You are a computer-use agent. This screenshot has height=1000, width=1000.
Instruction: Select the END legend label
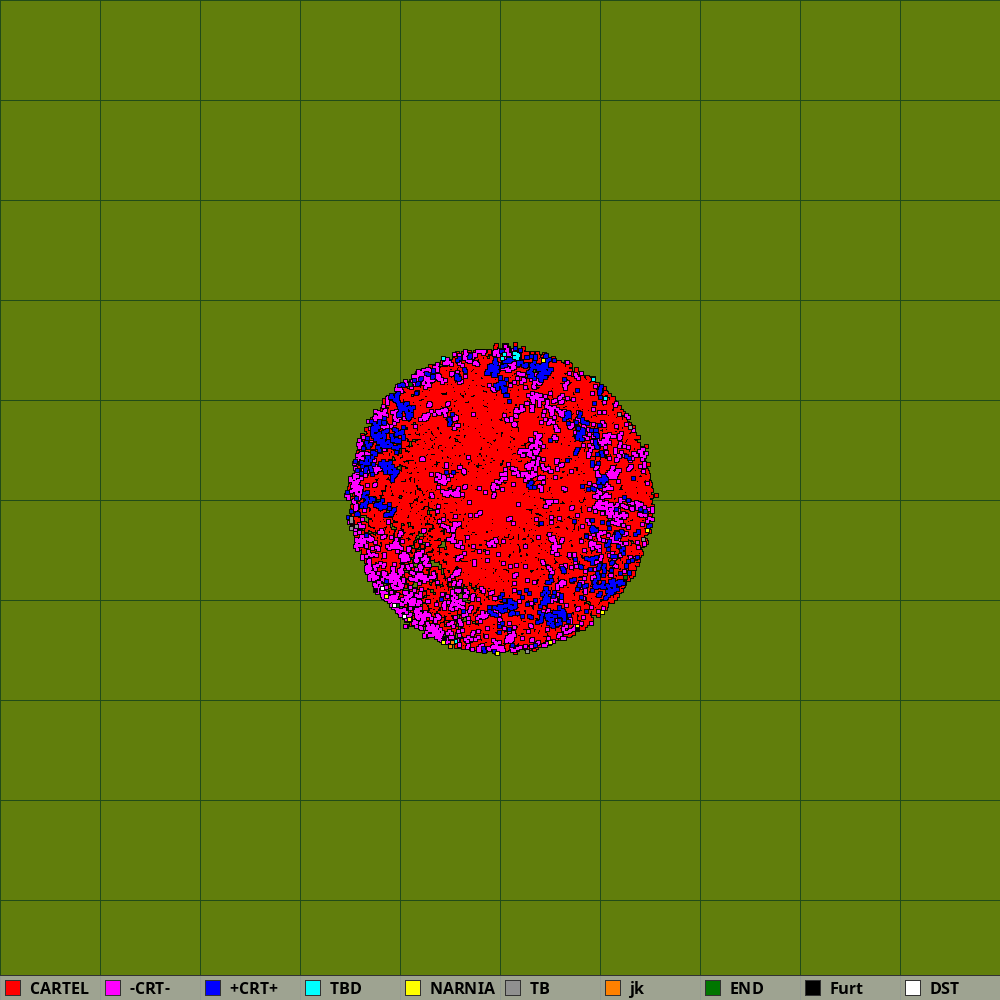[747, 989]
